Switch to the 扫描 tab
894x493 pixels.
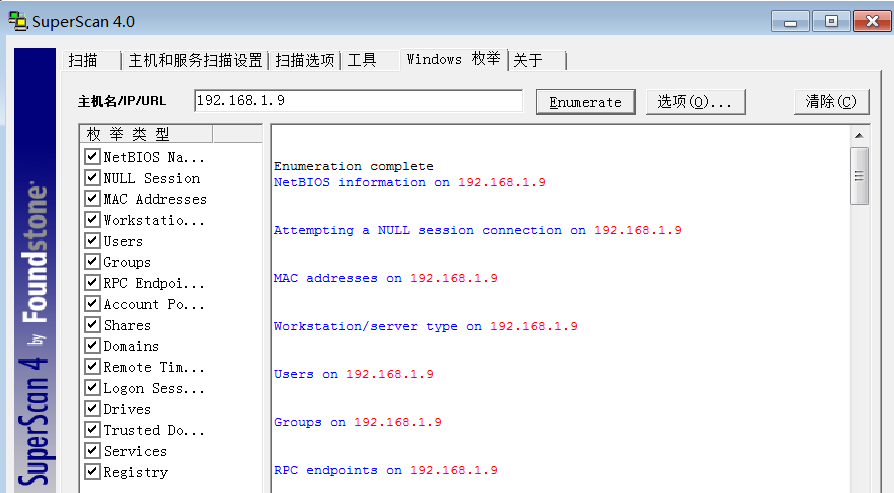[x=91, y=60]
